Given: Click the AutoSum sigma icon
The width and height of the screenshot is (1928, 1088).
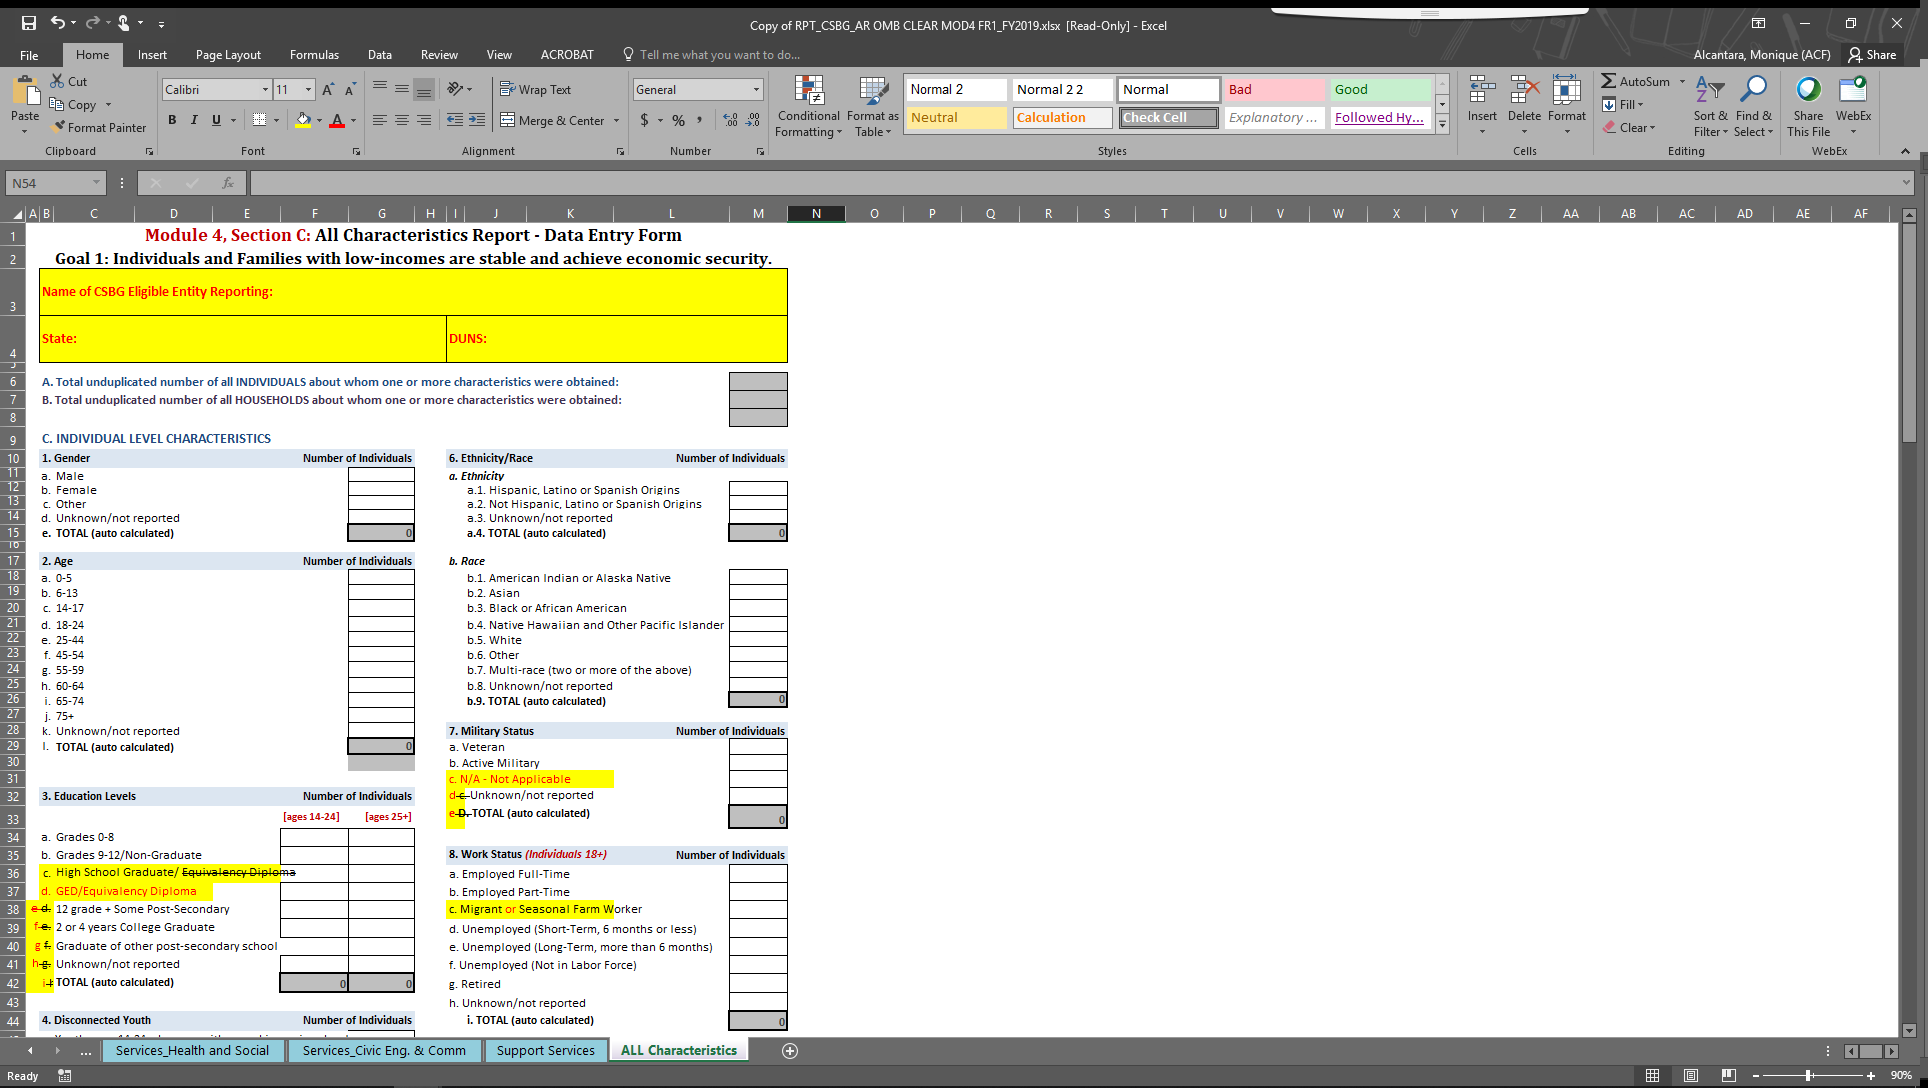Looking at the screenshot, I should (1608, 81).
